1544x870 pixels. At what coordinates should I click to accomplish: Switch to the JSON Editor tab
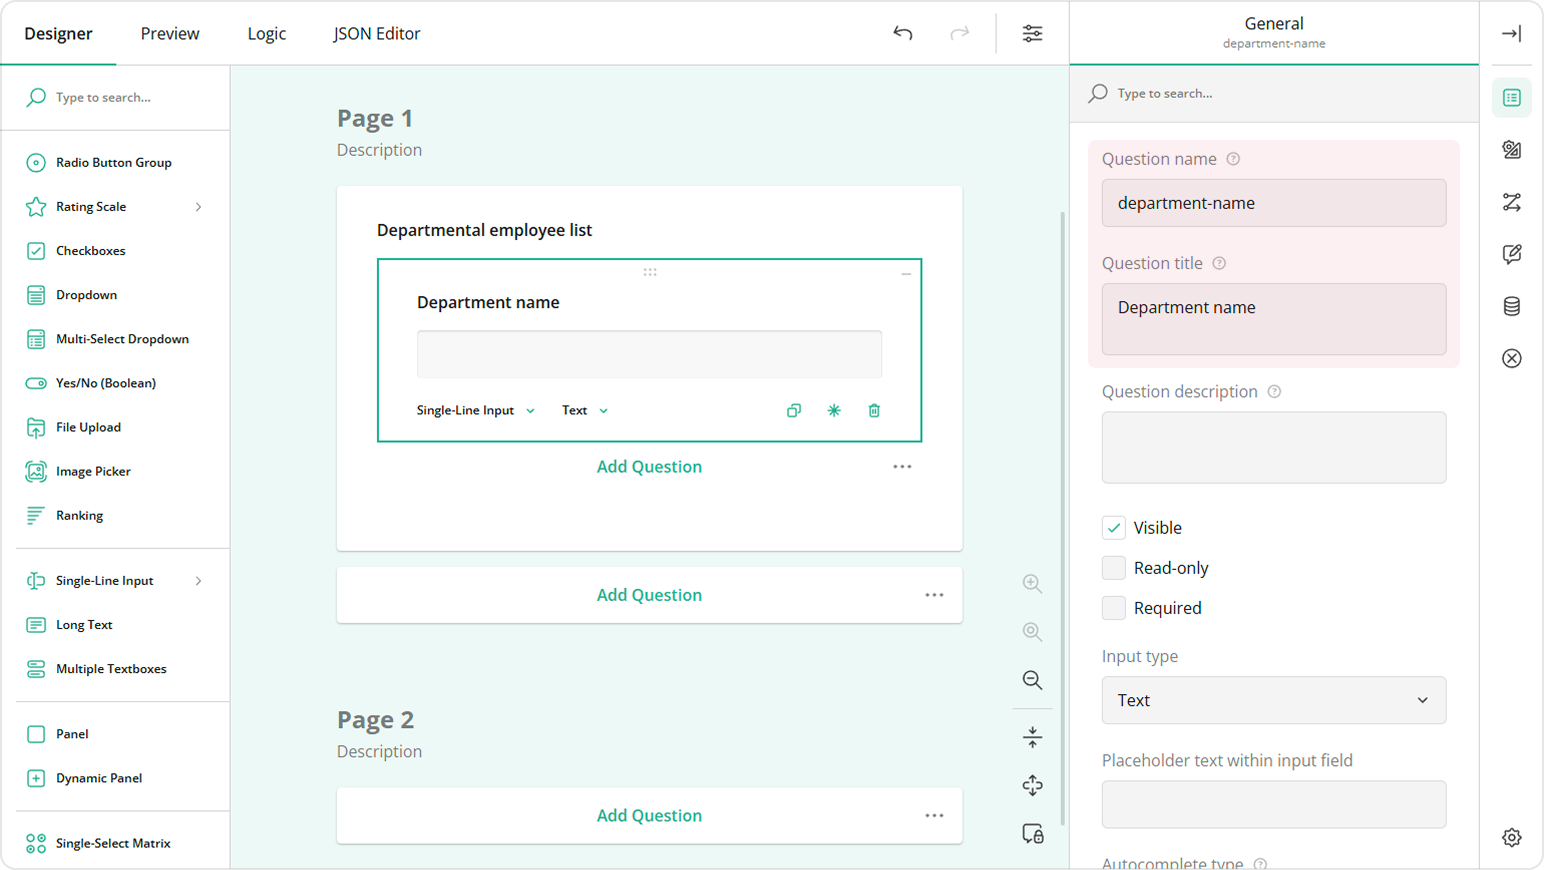click(x=377, y=33)
